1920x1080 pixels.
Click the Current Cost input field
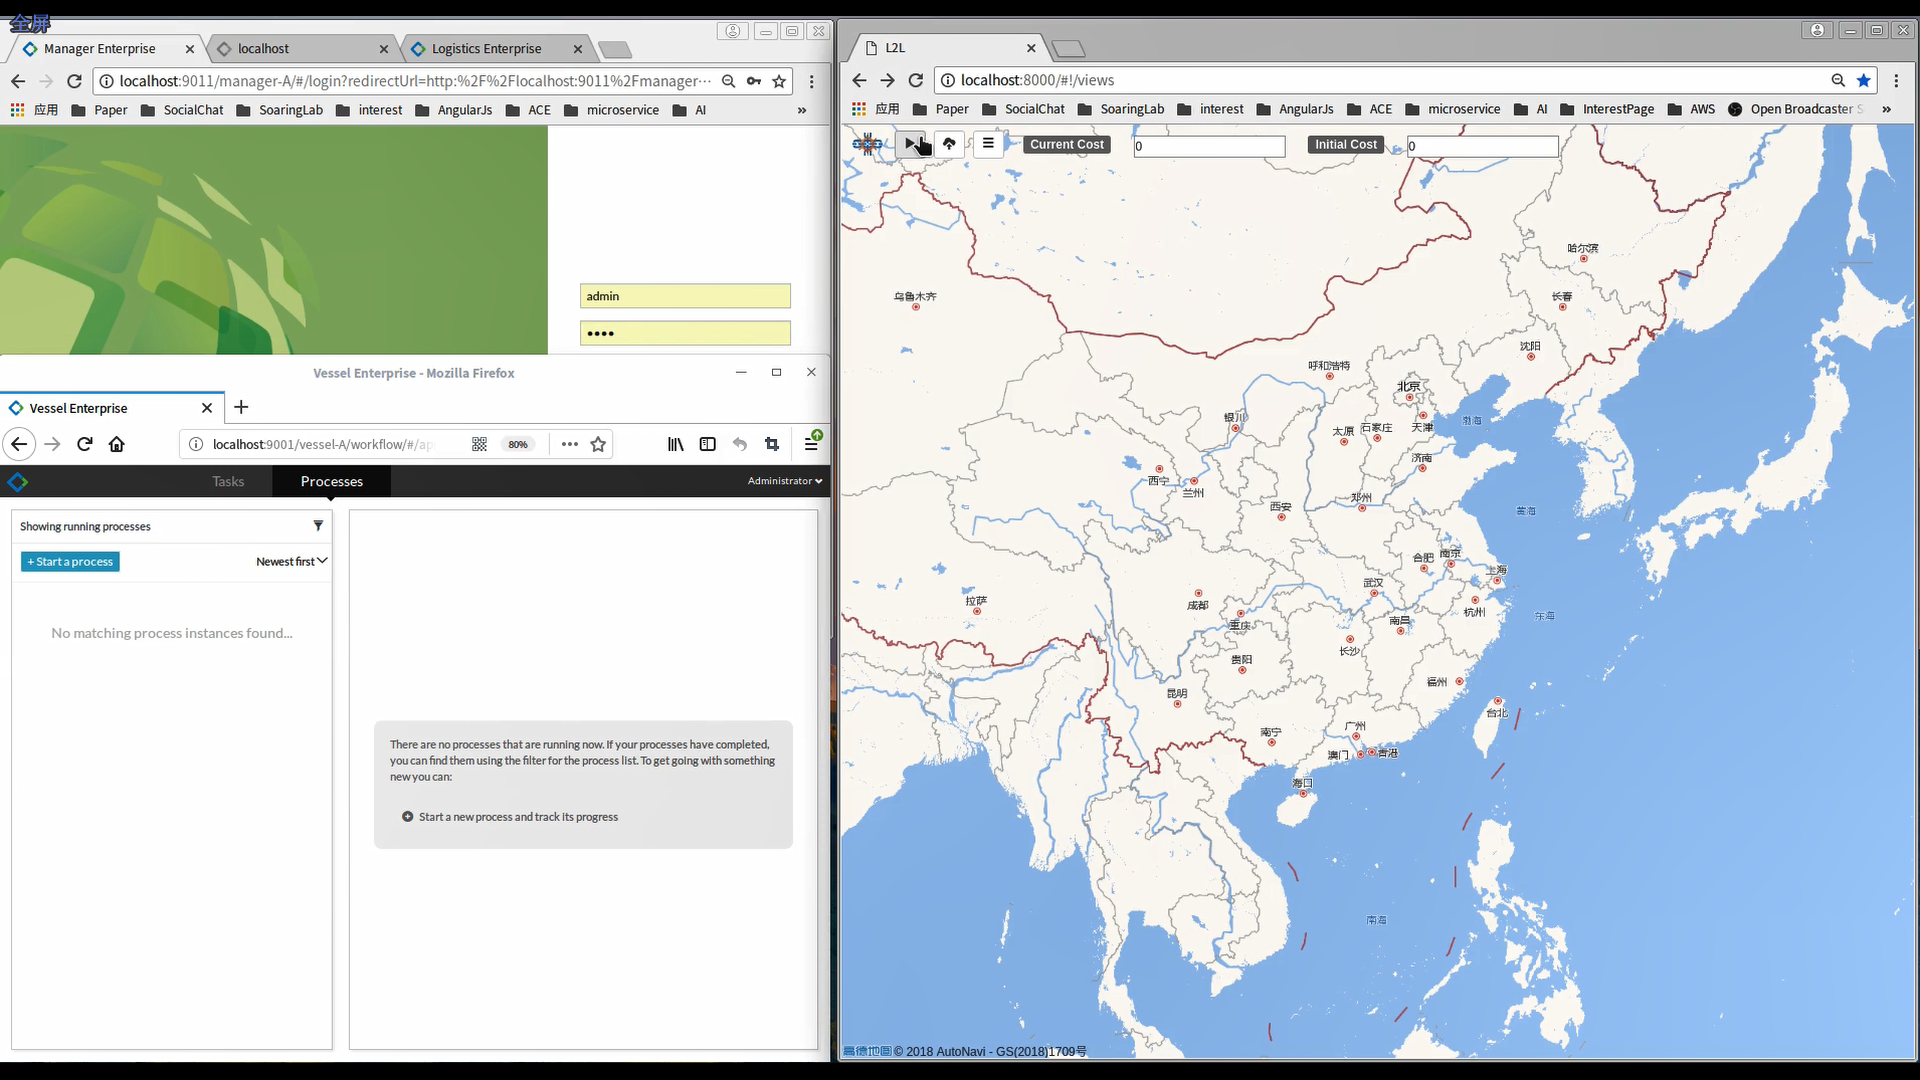coord(1209,146)
